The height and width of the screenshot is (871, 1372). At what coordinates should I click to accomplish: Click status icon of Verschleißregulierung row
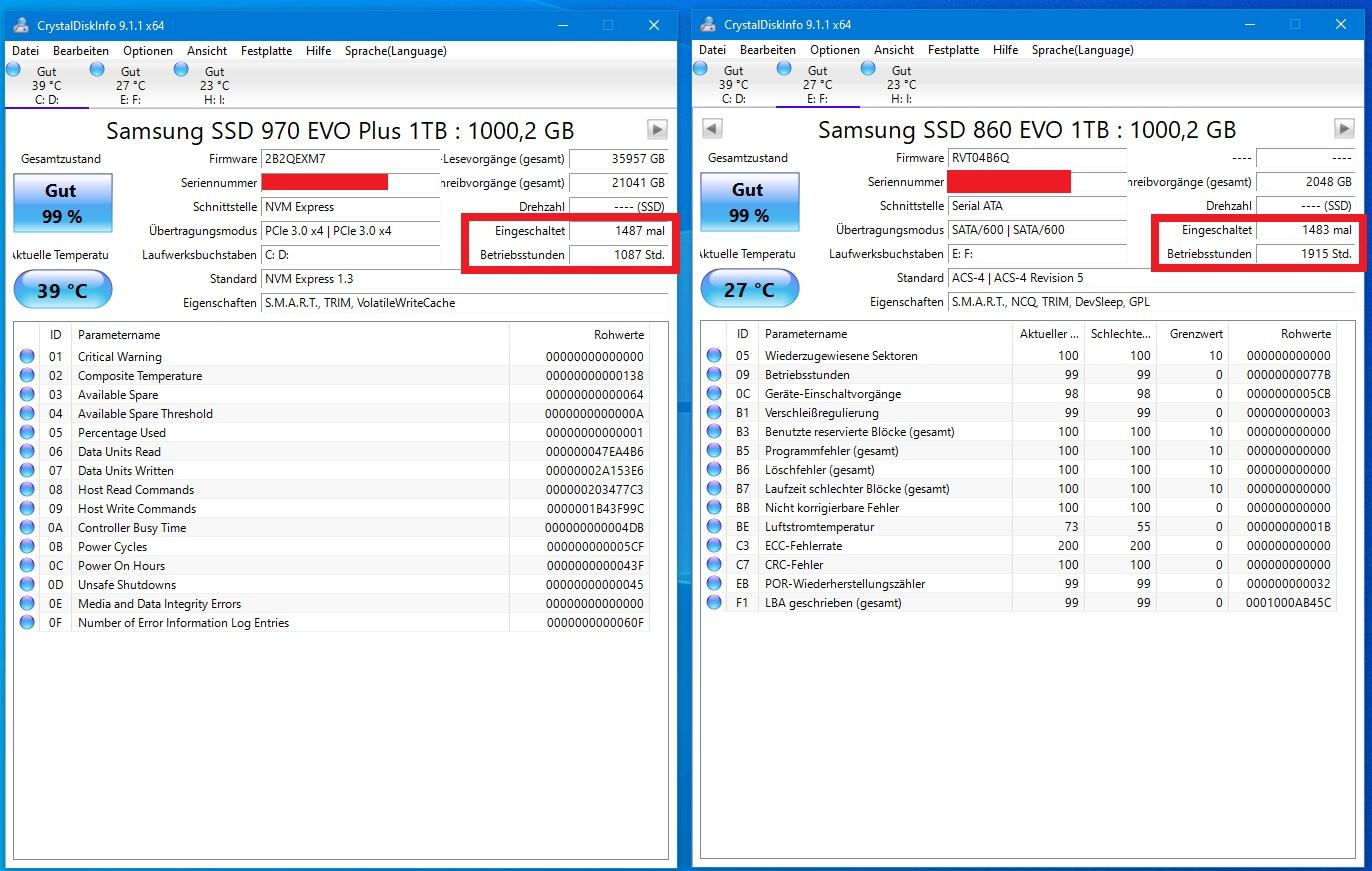point(714,413)
